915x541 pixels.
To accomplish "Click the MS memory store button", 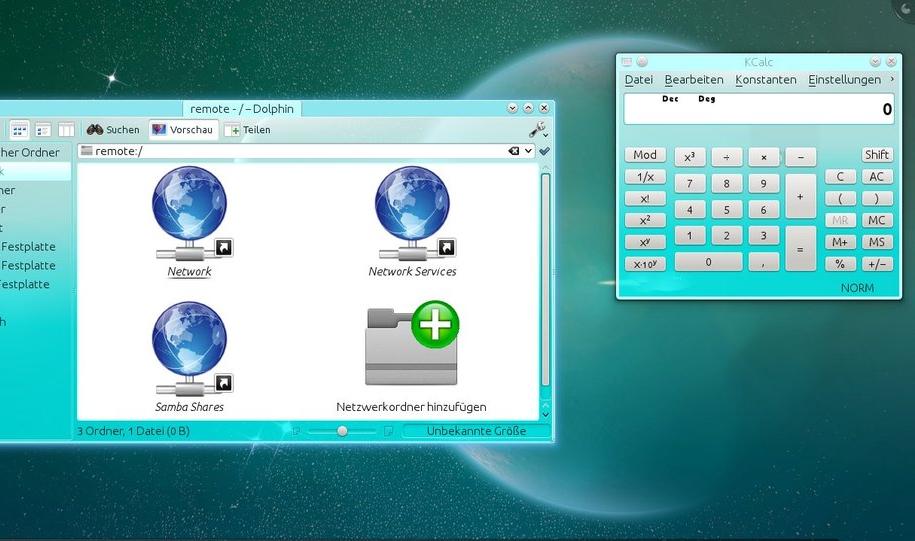I will click(x=876, y=242).
